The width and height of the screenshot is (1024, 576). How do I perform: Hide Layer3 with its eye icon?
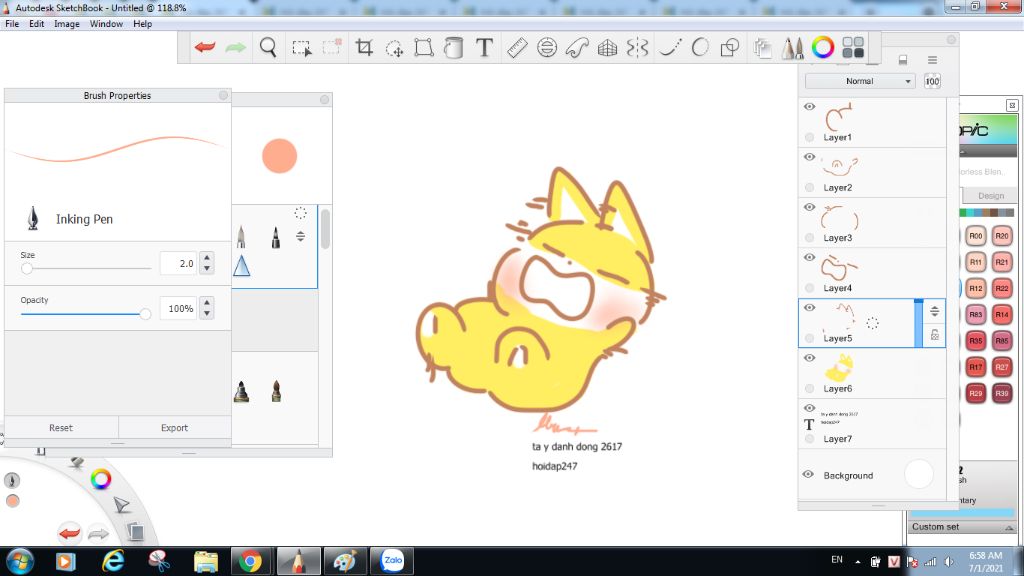810,207
